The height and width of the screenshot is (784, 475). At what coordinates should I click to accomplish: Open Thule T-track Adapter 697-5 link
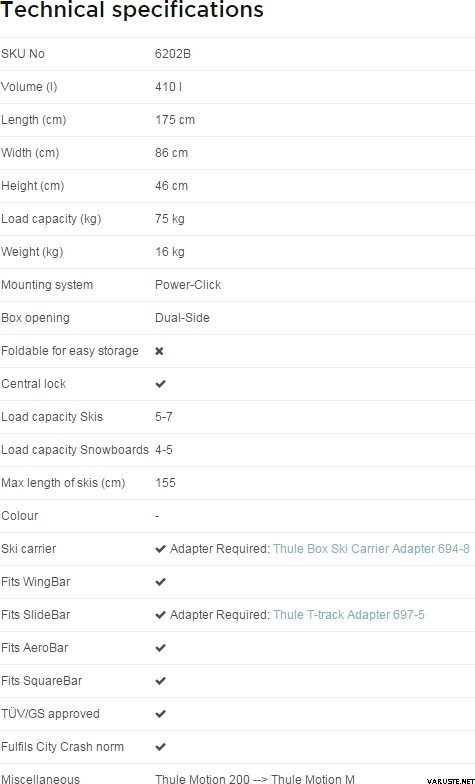[x=349, y=615]
